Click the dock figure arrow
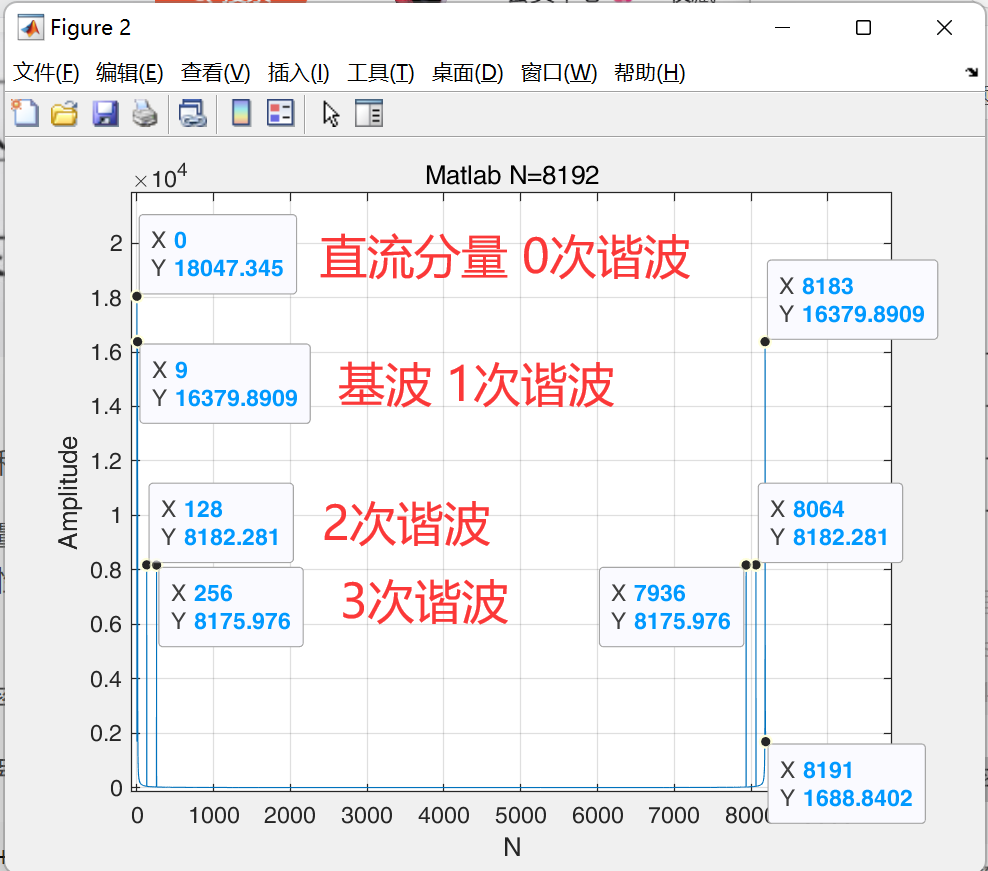 pyautogui.click(x=969, y=73)
